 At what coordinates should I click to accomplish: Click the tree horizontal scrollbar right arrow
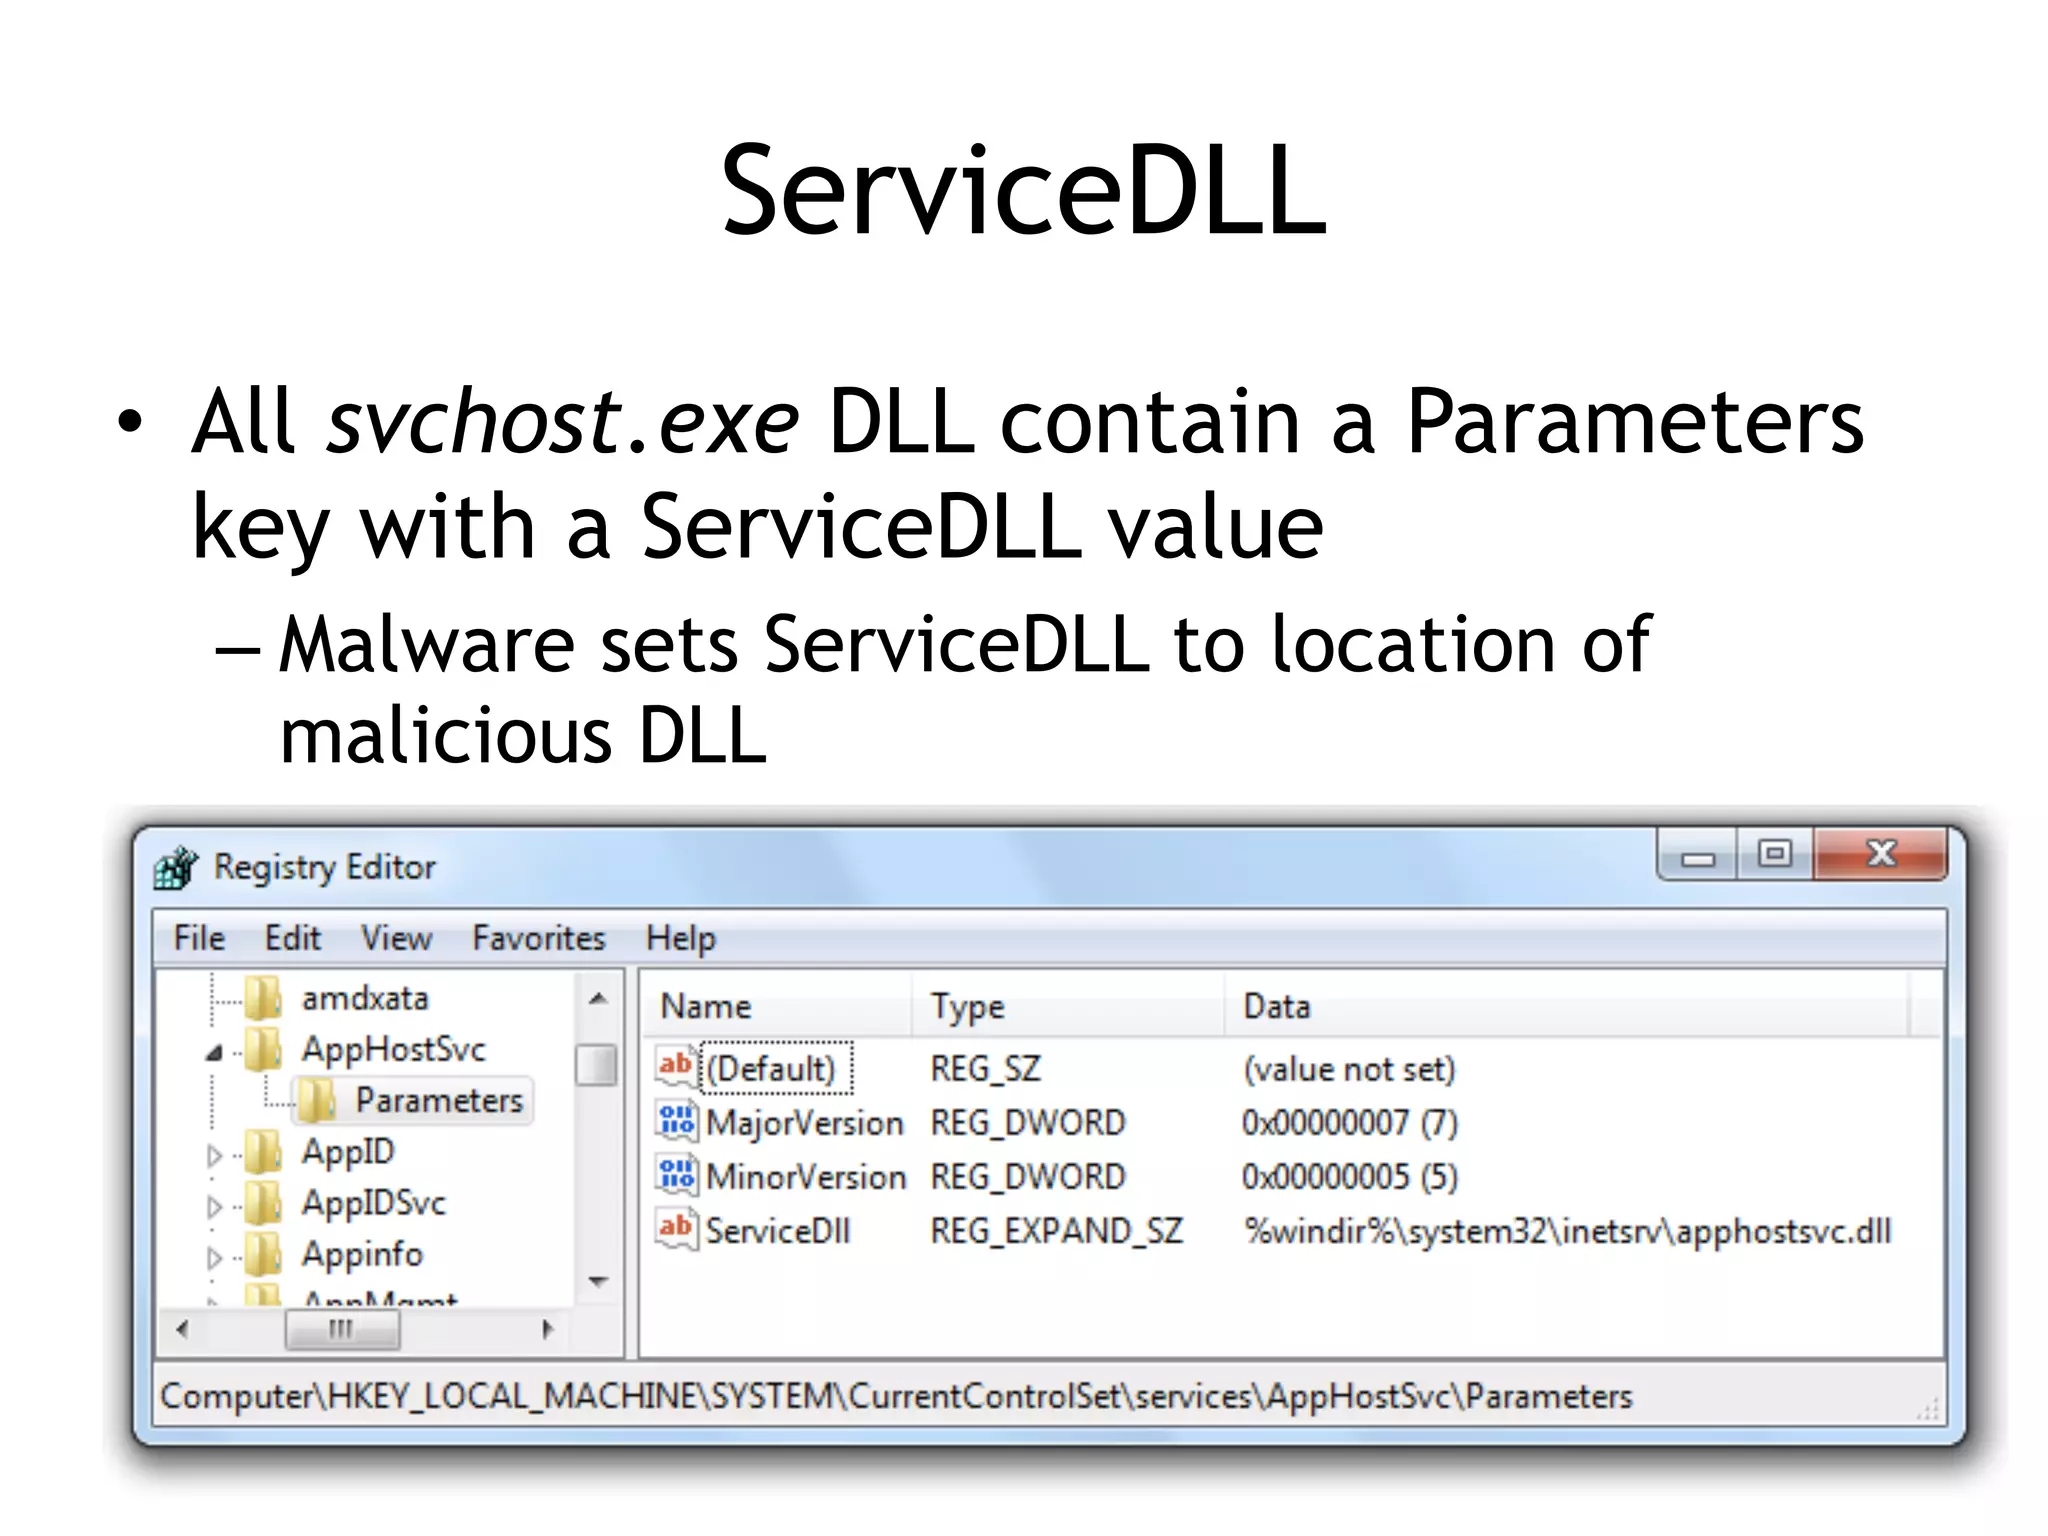coord(547,1329)
